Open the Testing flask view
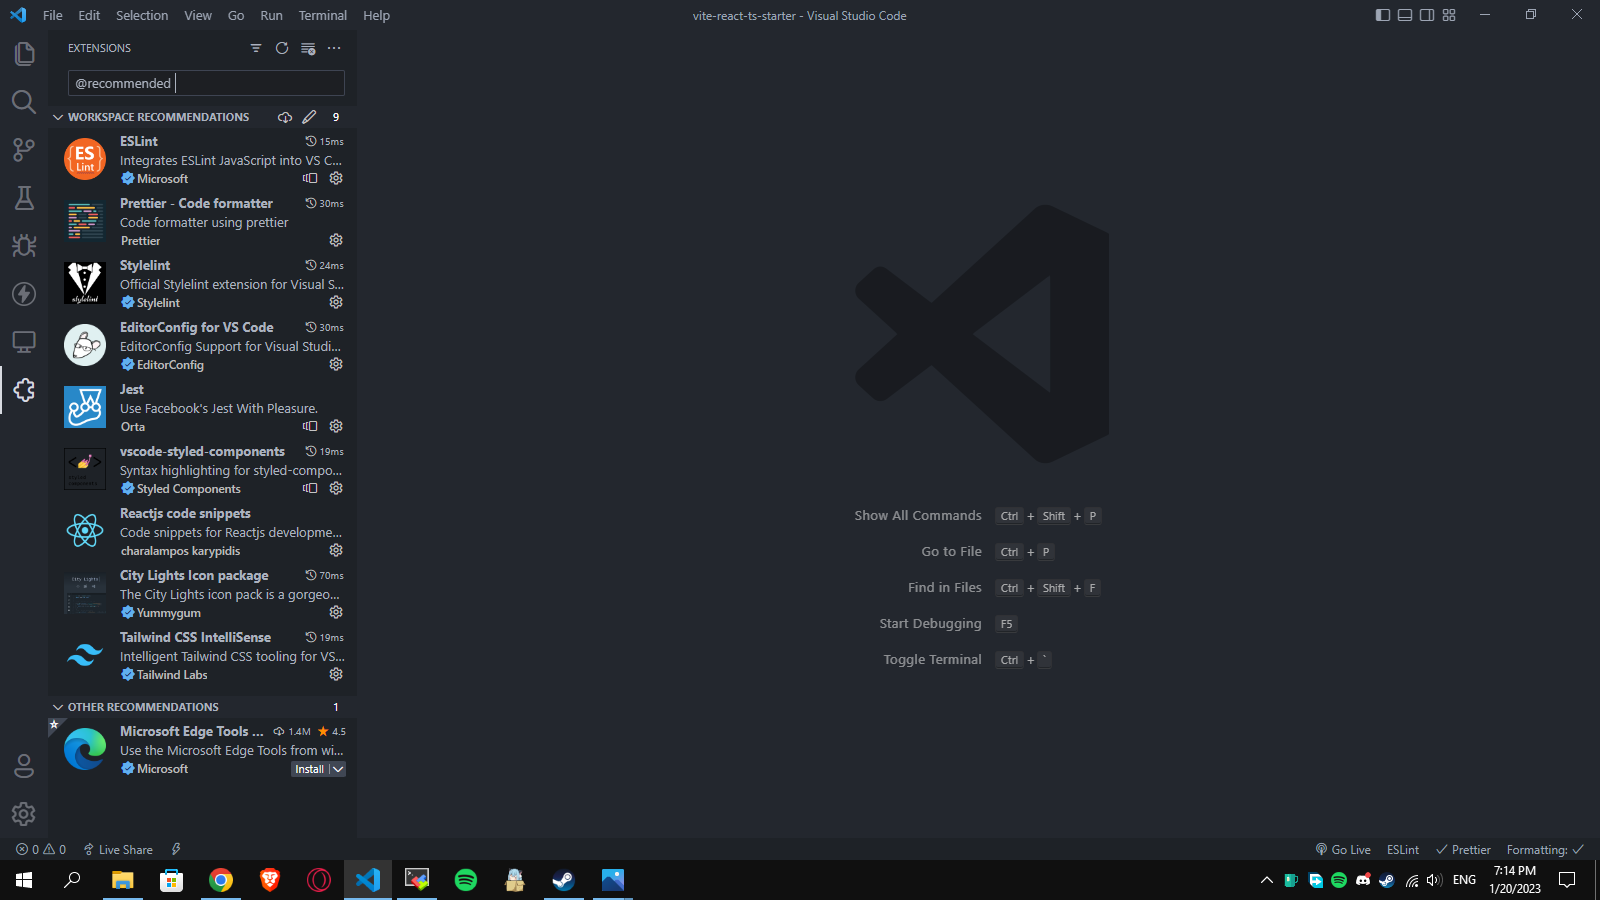1600x900 pixels. pyautogui.click(x=24, y=198)
